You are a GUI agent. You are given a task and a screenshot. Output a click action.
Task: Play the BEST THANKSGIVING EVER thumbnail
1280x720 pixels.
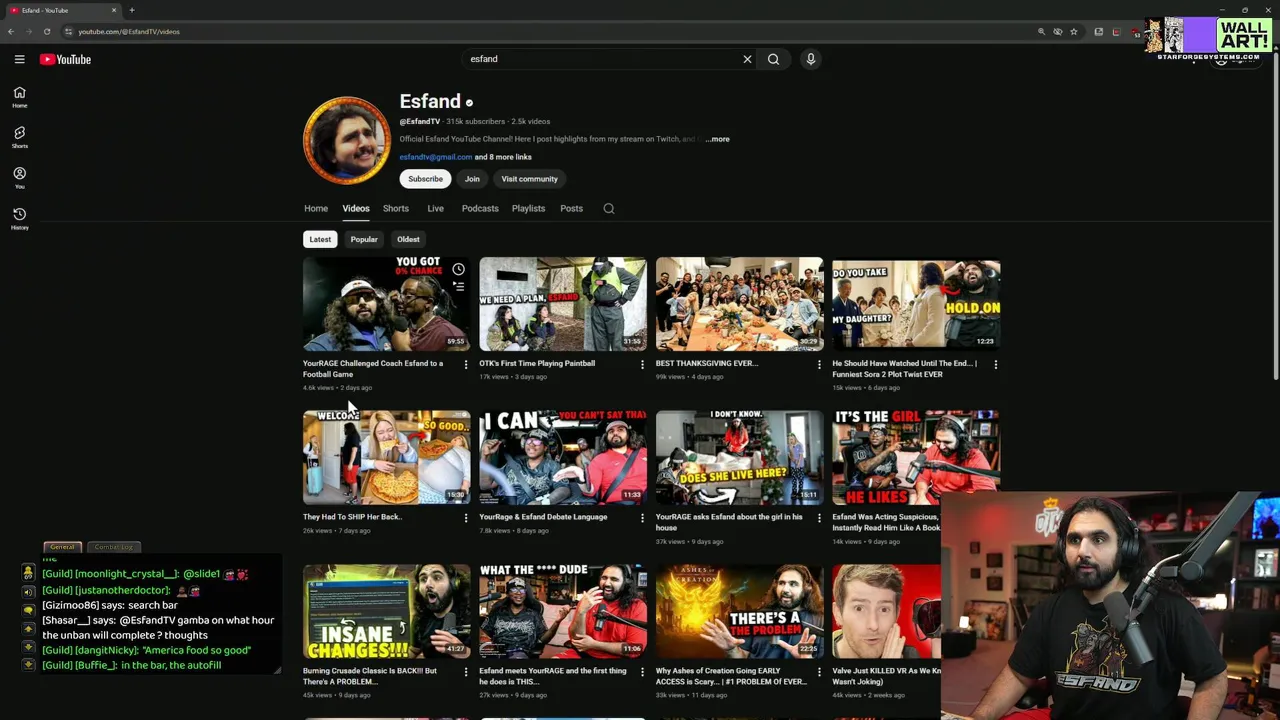[739, 304]
